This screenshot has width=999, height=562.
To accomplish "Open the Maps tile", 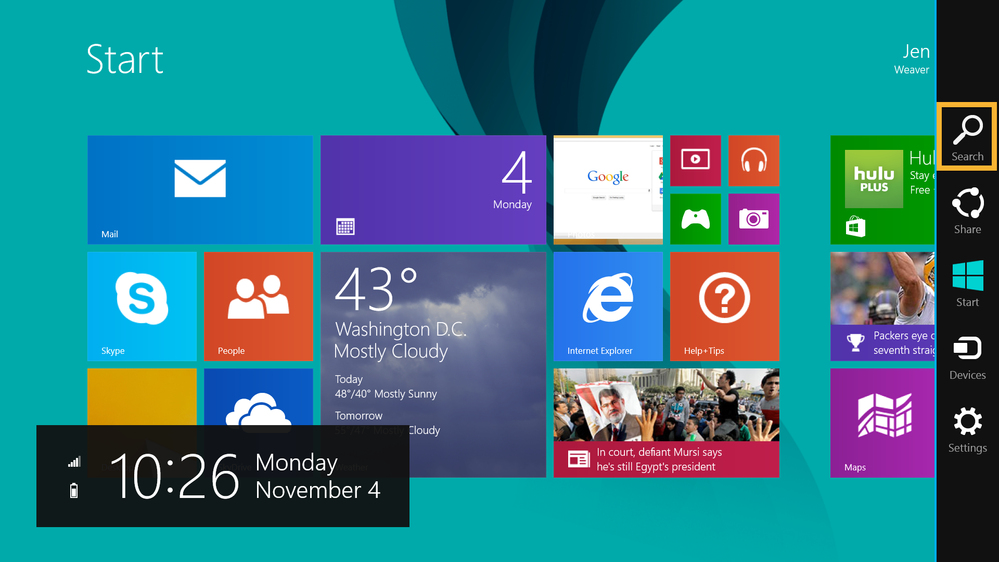I will pyautogui.click(x=880, y=422).
